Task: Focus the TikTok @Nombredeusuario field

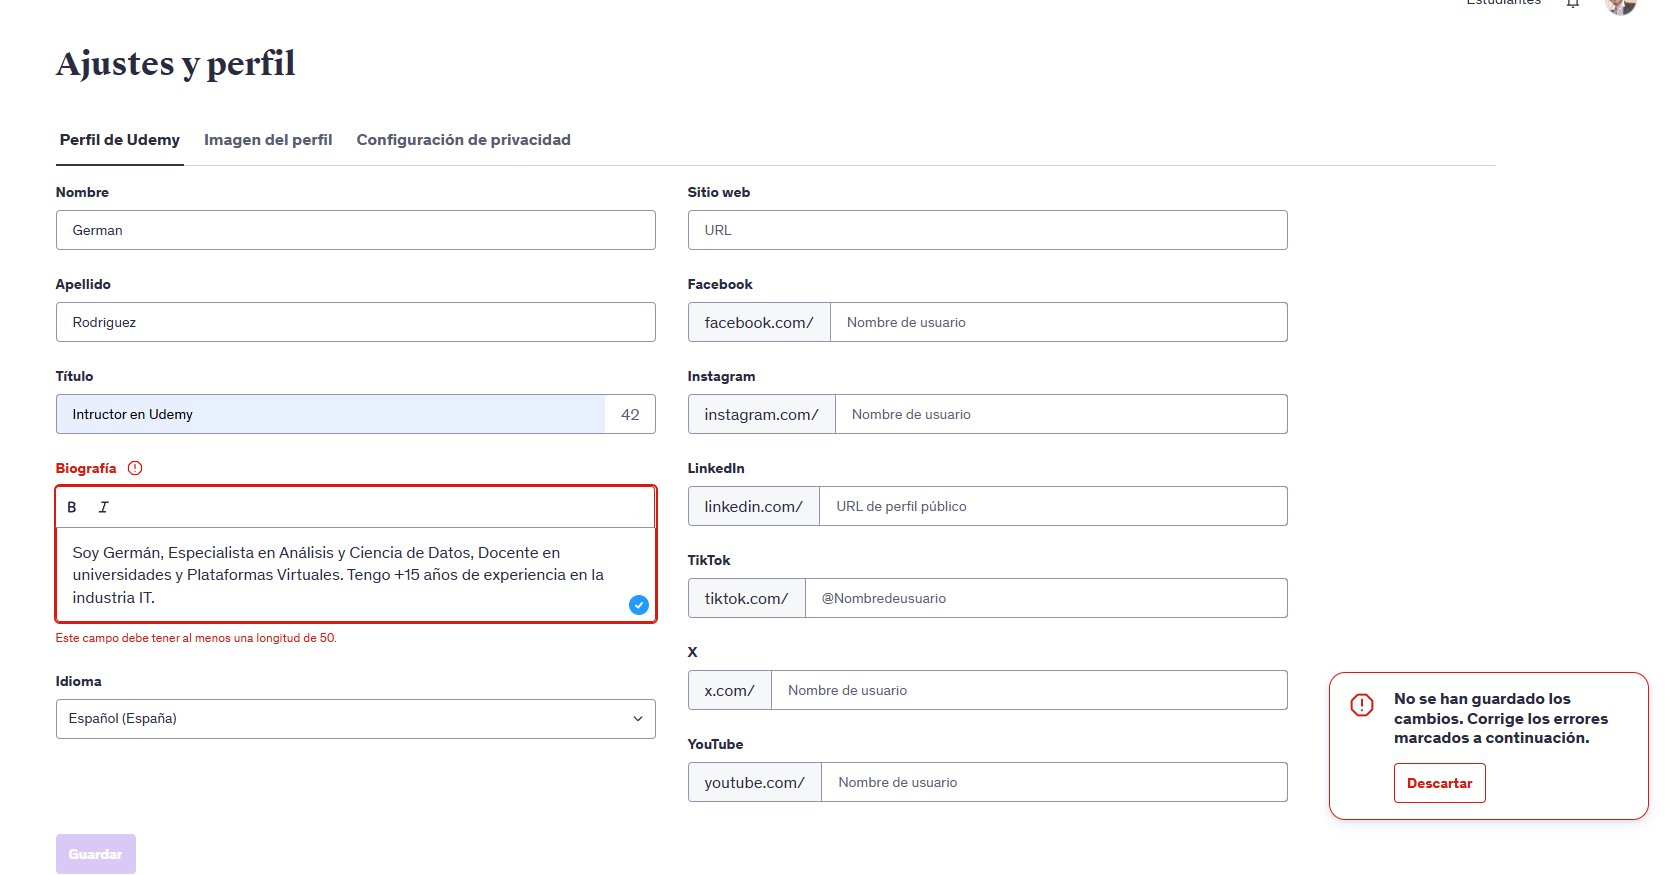Action: click(1047, 598)
